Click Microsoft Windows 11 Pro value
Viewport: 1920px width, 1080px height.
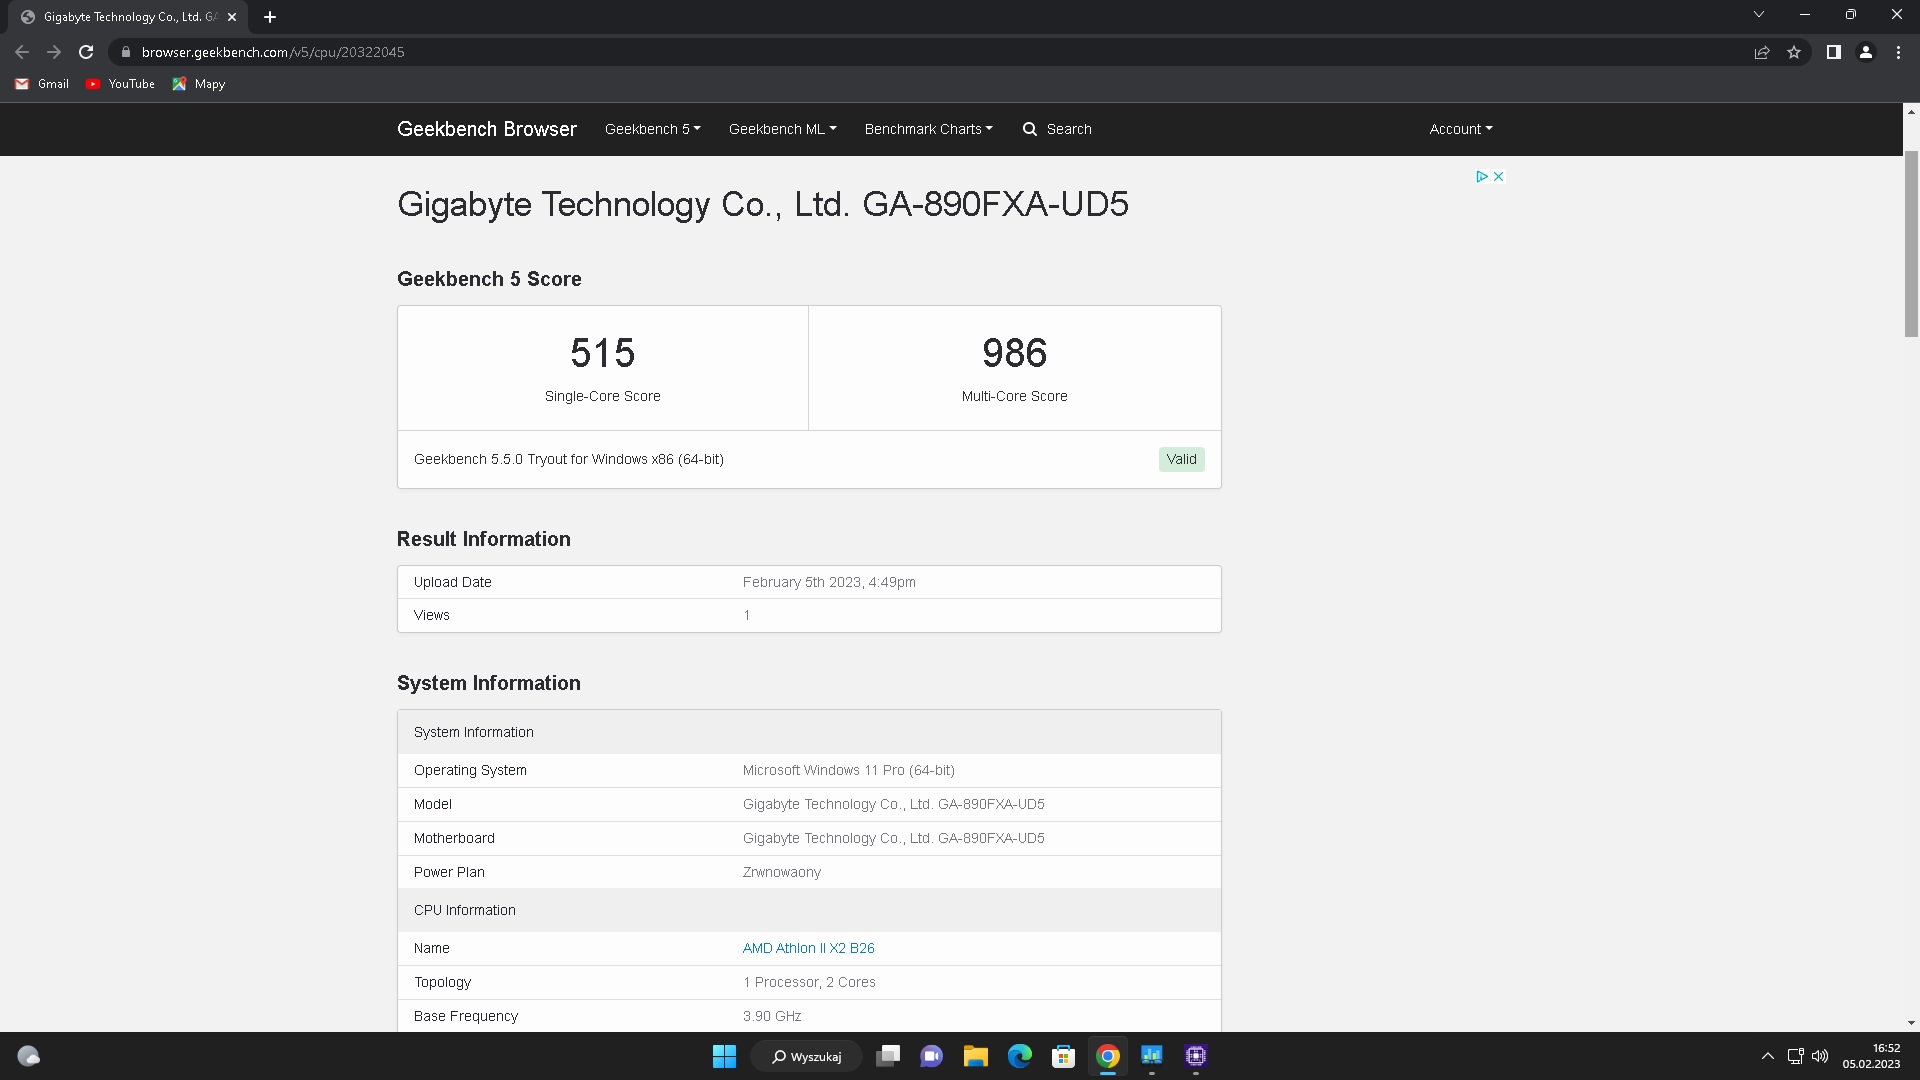pyautogui.click(x=848, y=770)
